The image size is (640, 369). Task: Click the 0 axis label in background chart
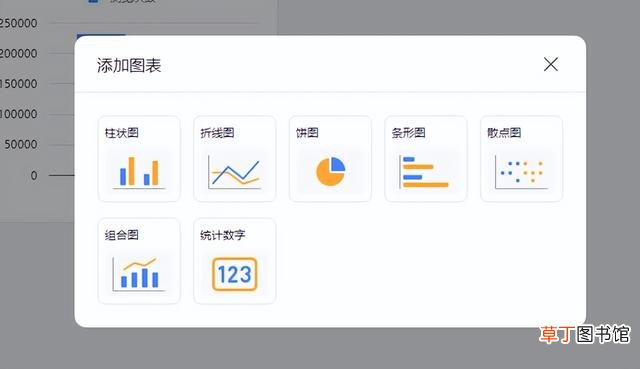pyautogui.click(x=34, y=176)
